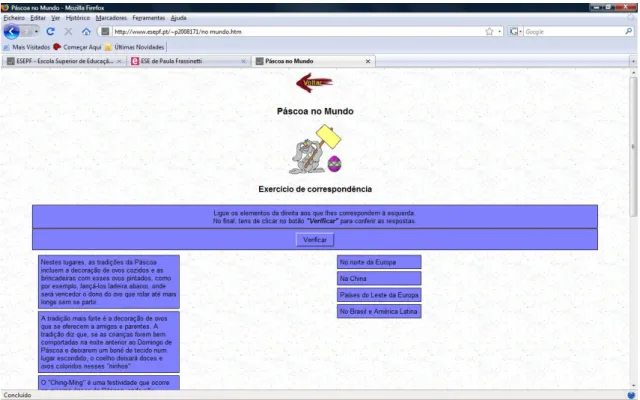The height and width of the screenshot is (400, 640).
Task: Click the site identity icon in address bar
Action: 105,31
